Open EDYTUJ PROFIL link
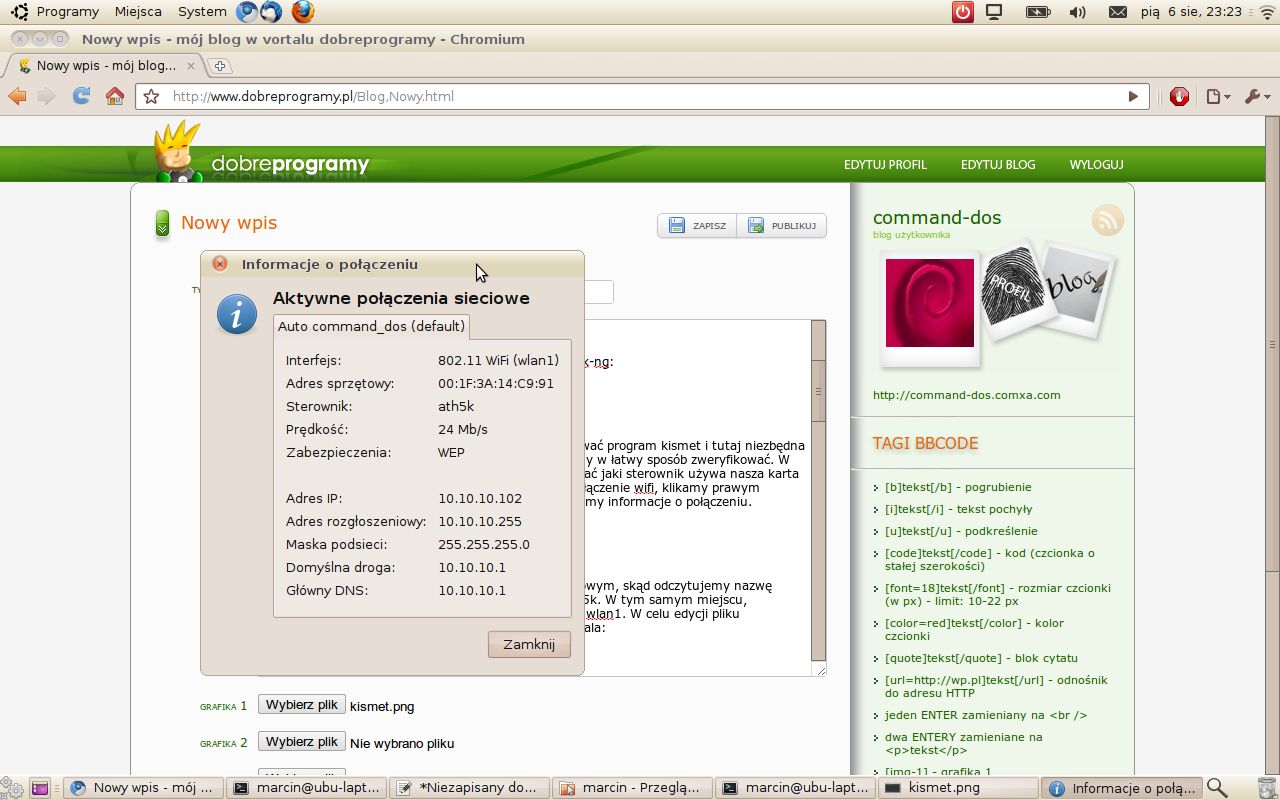 coord(885,165)
